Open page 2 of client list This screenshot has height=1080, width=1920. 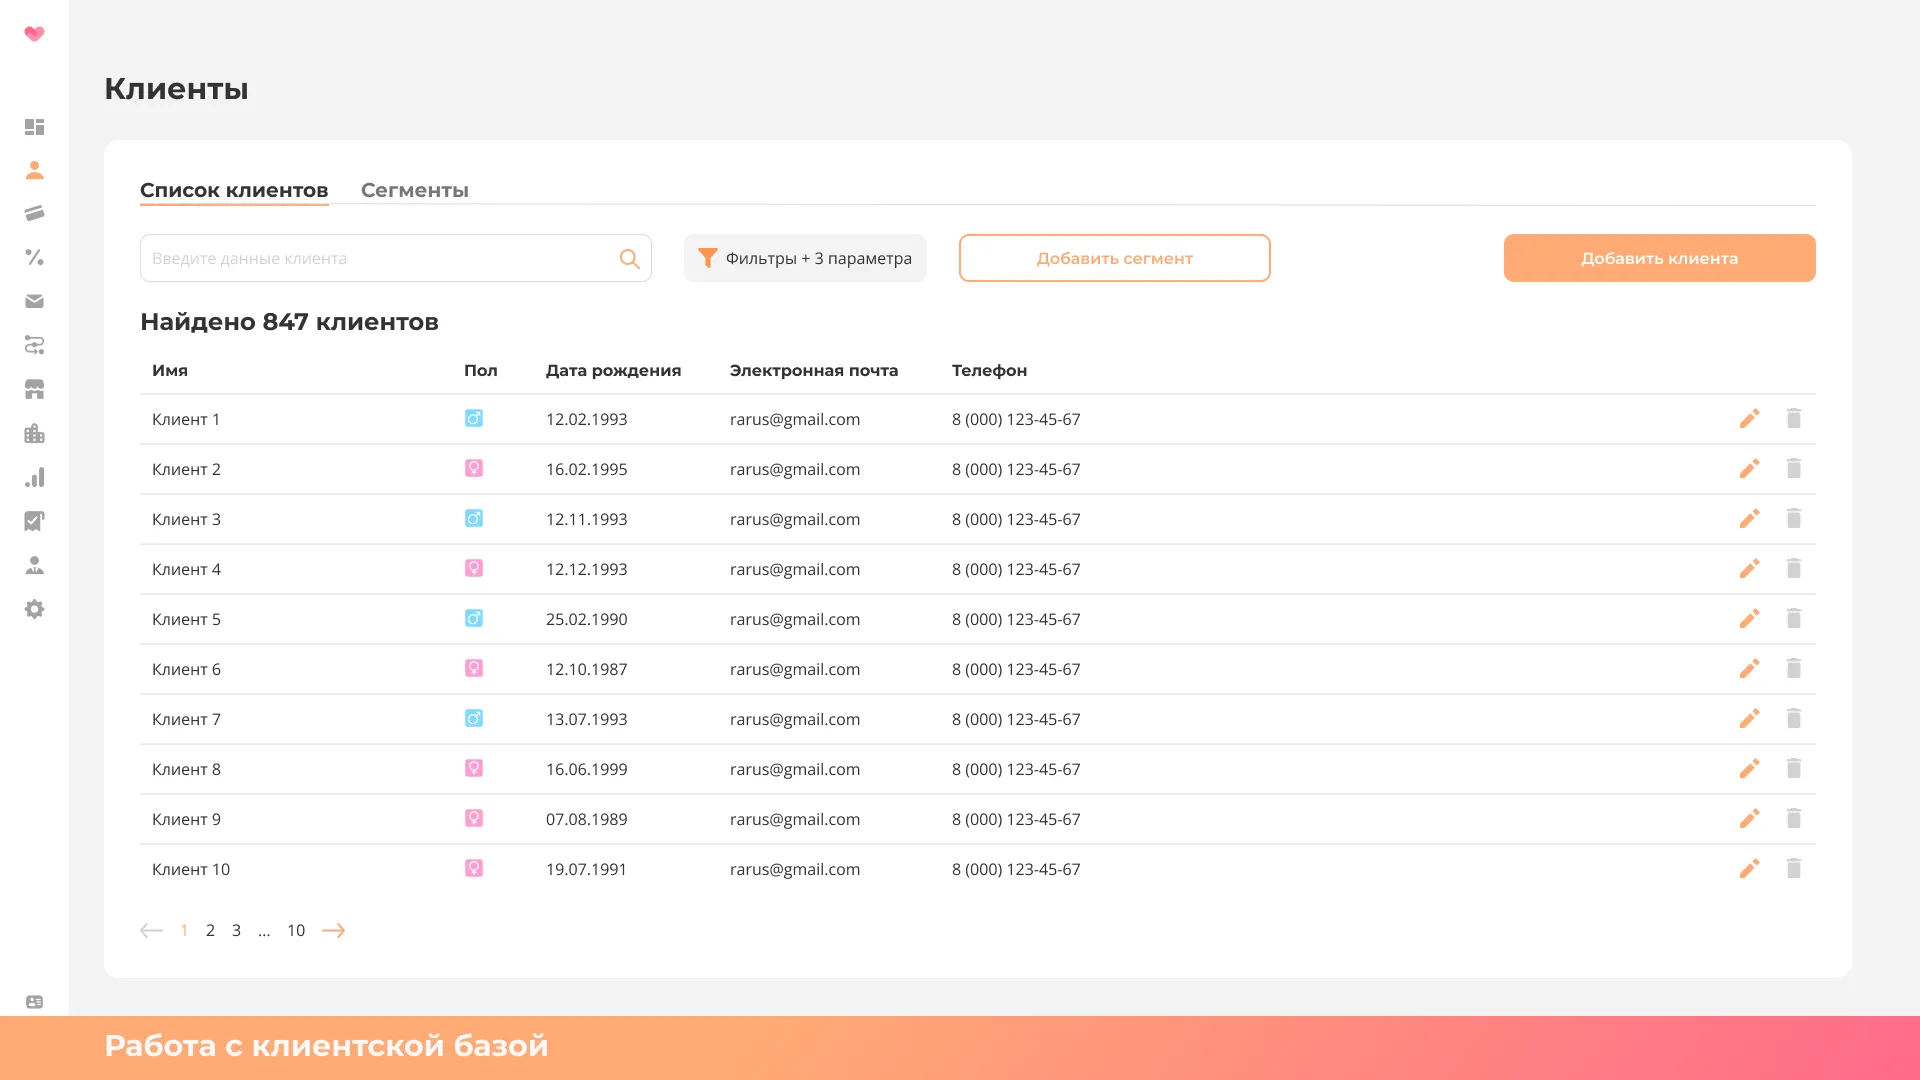210,930
